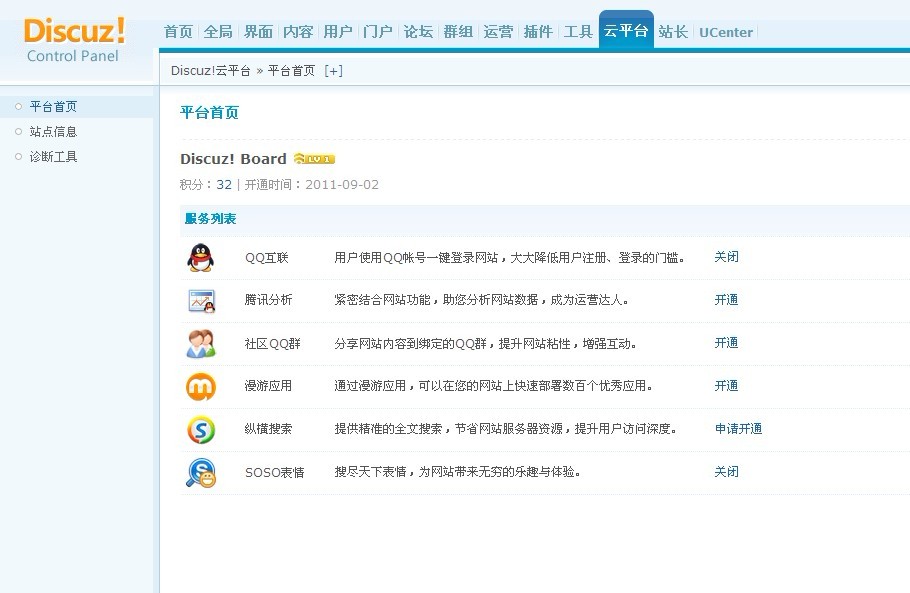The image size is (910, 593).
Task: Open the 用户 top menu
Action: (338, 31)
